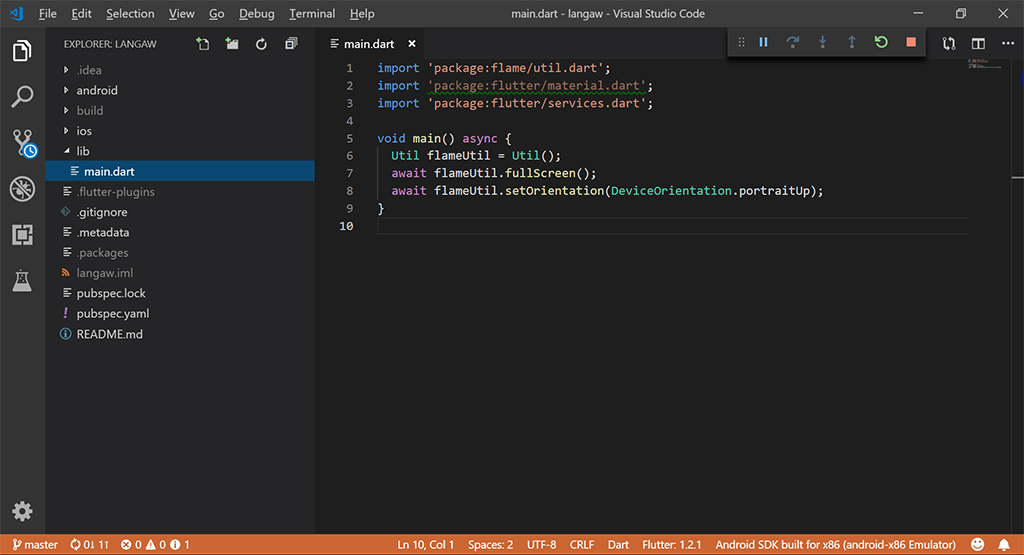Click the New File icon in explorer
Screen dimensions: 1024x555
pos(203,43)
